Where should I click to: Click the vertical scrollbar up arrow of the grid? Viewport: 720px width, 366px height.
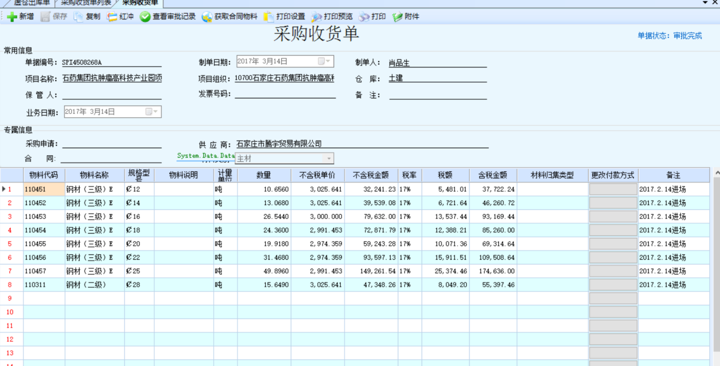click(x=716, y=173)
